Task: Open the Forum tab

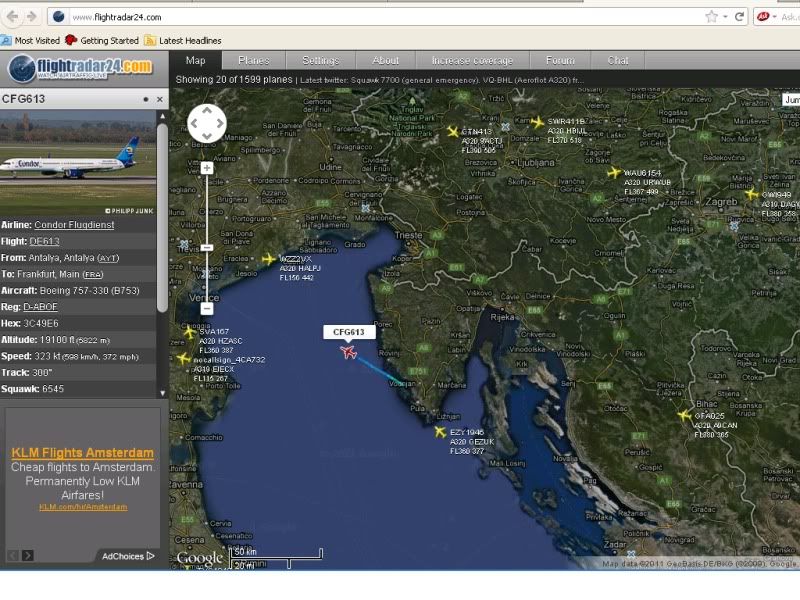Action: point(560,60)
